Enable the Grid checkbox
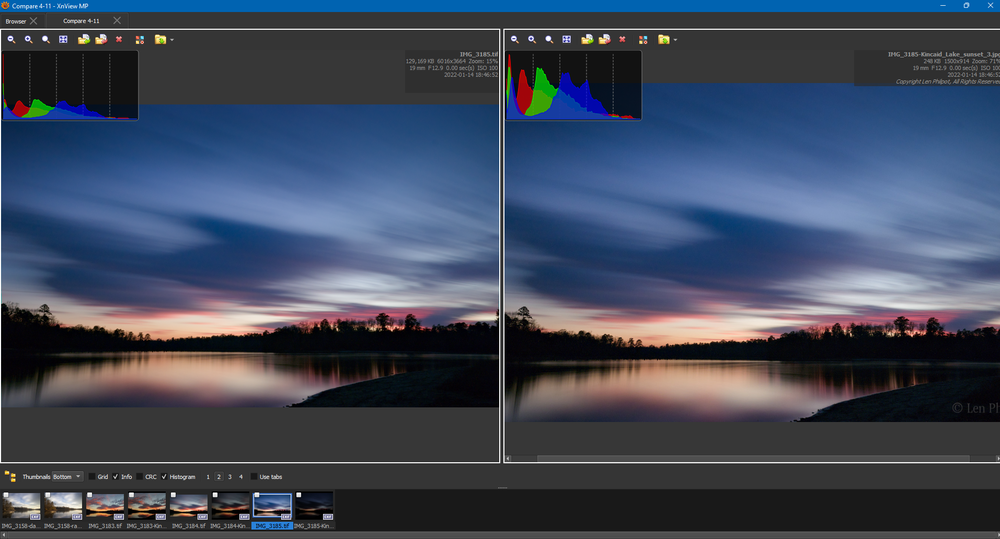Viewport: 1000px width, 539px height. click(93, 477)
